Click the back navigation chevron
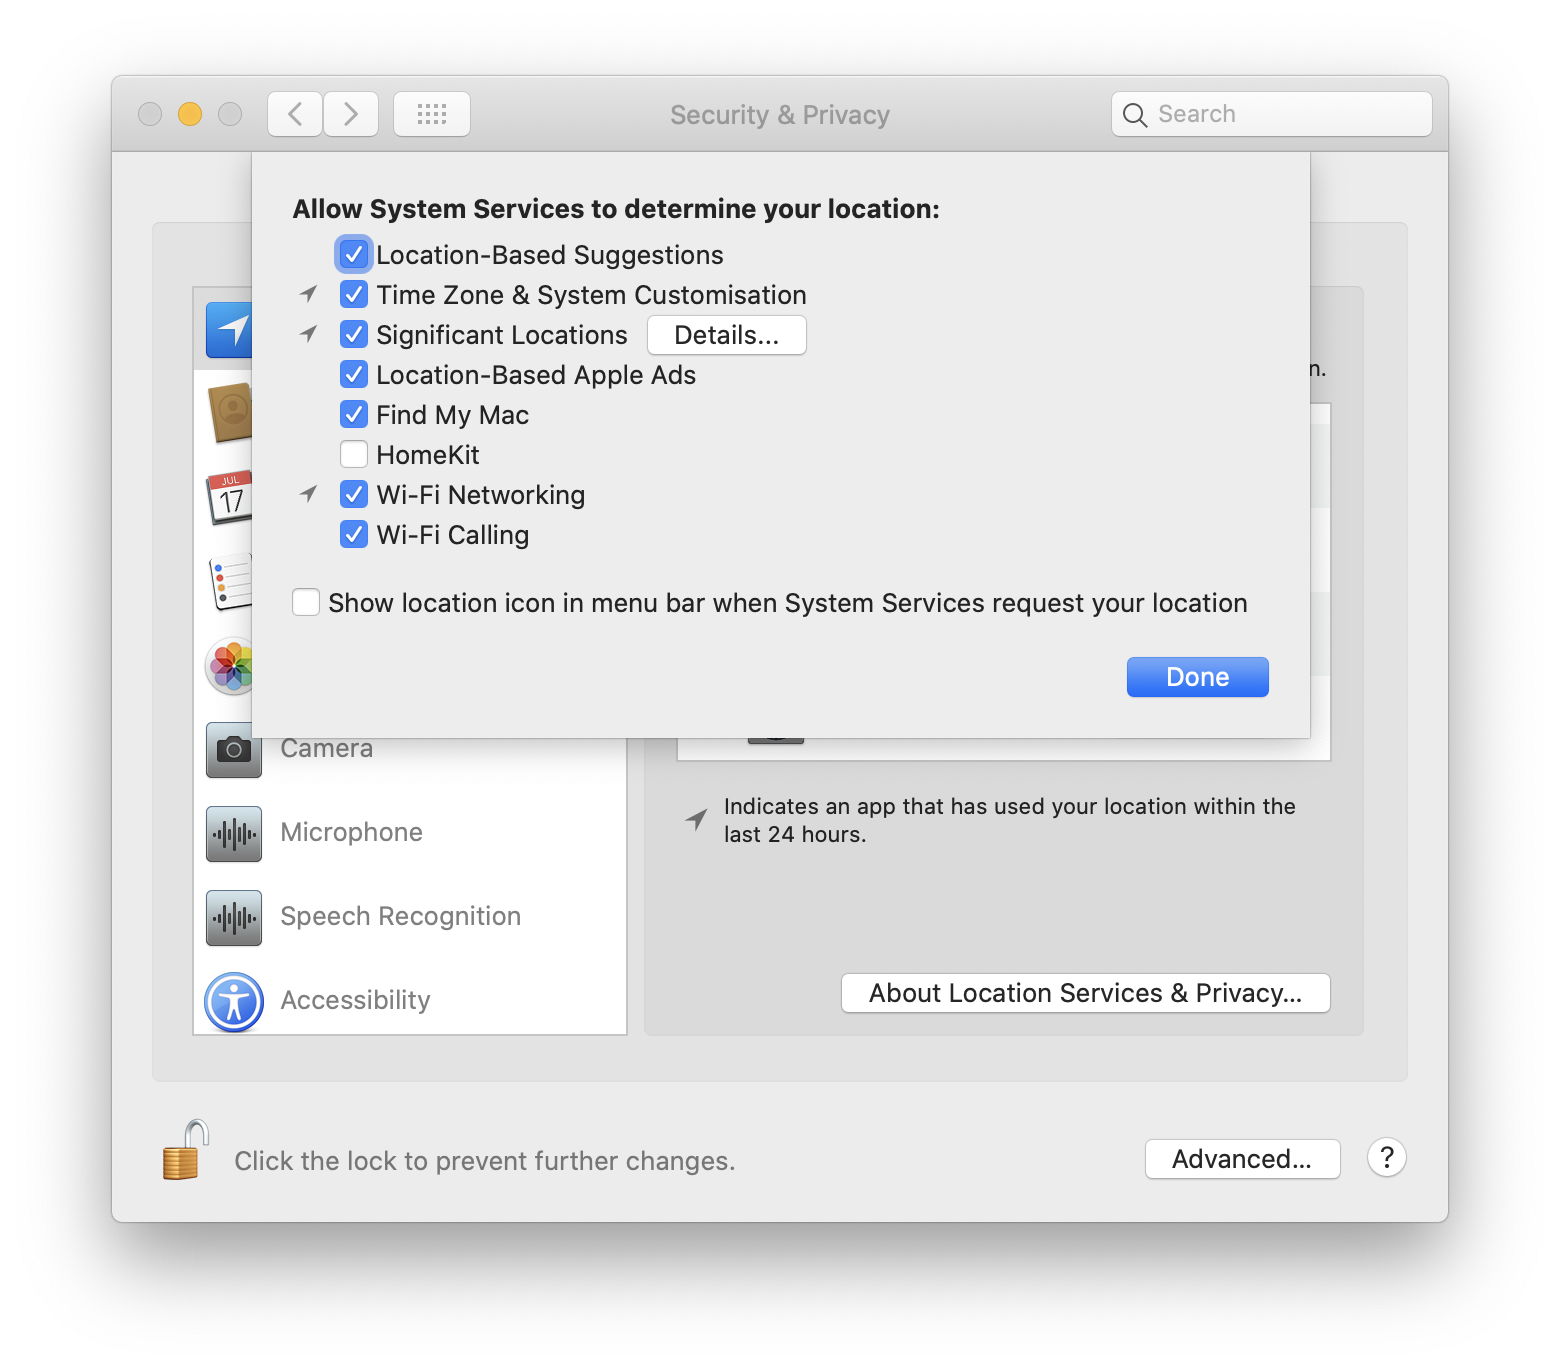The image size is (1560, 1370). pyautogui.click(x=295, y=114)
